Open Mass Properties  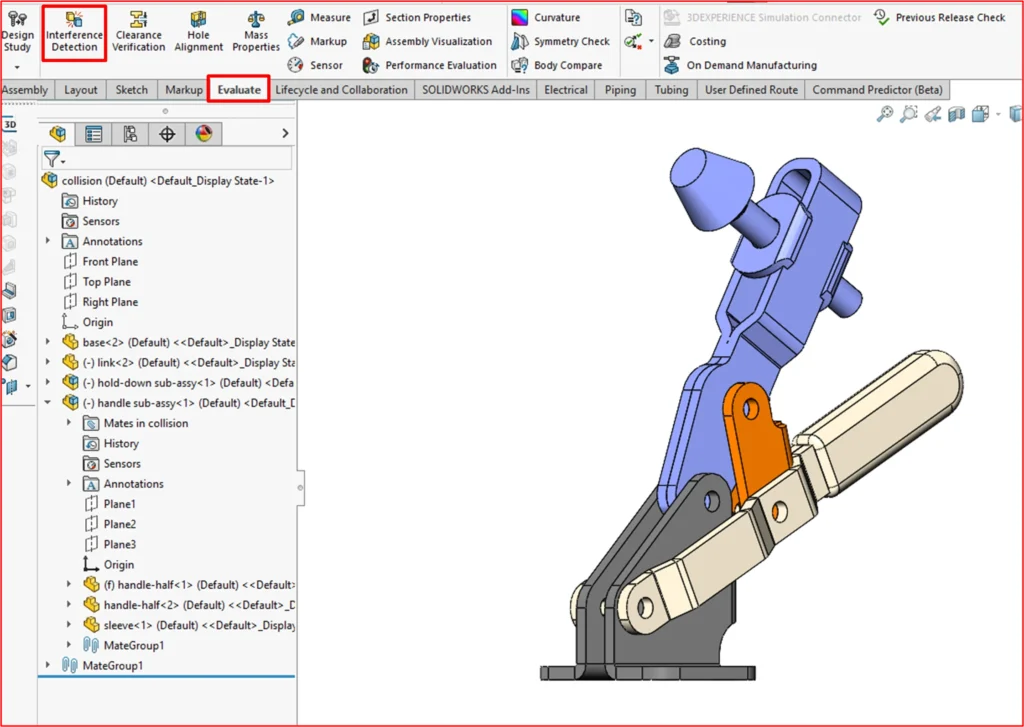[x=255, y=33]
